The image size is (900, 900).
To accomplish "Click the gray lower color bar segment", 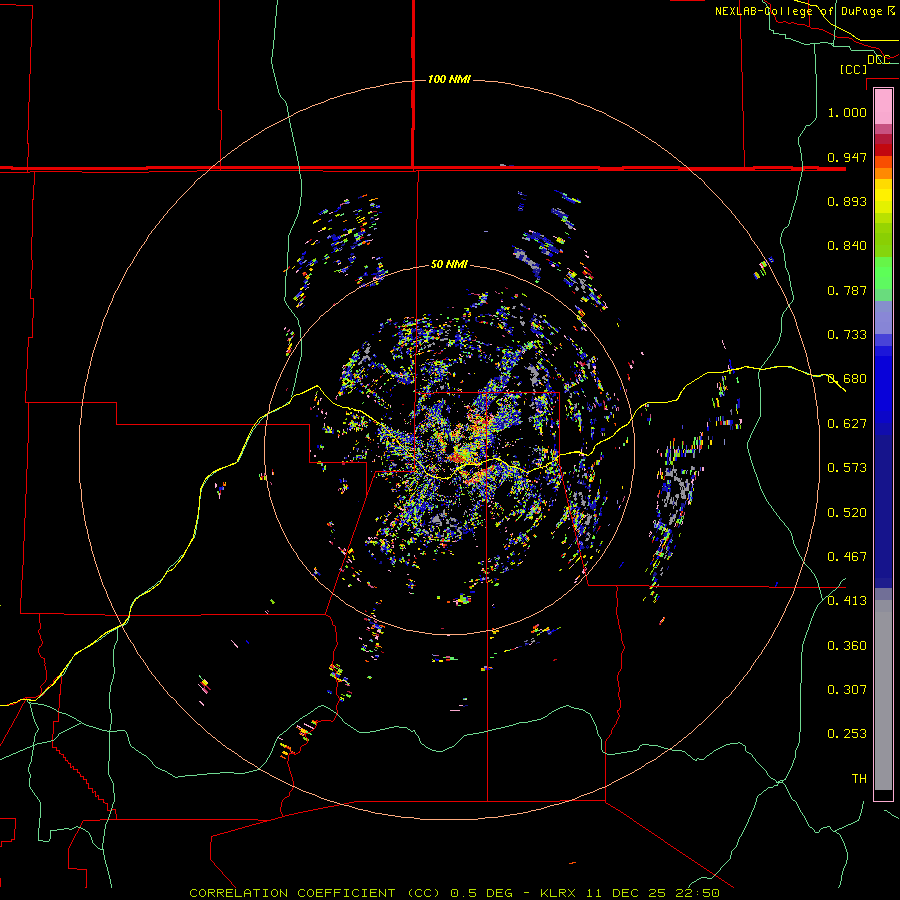I will point(883,695).
